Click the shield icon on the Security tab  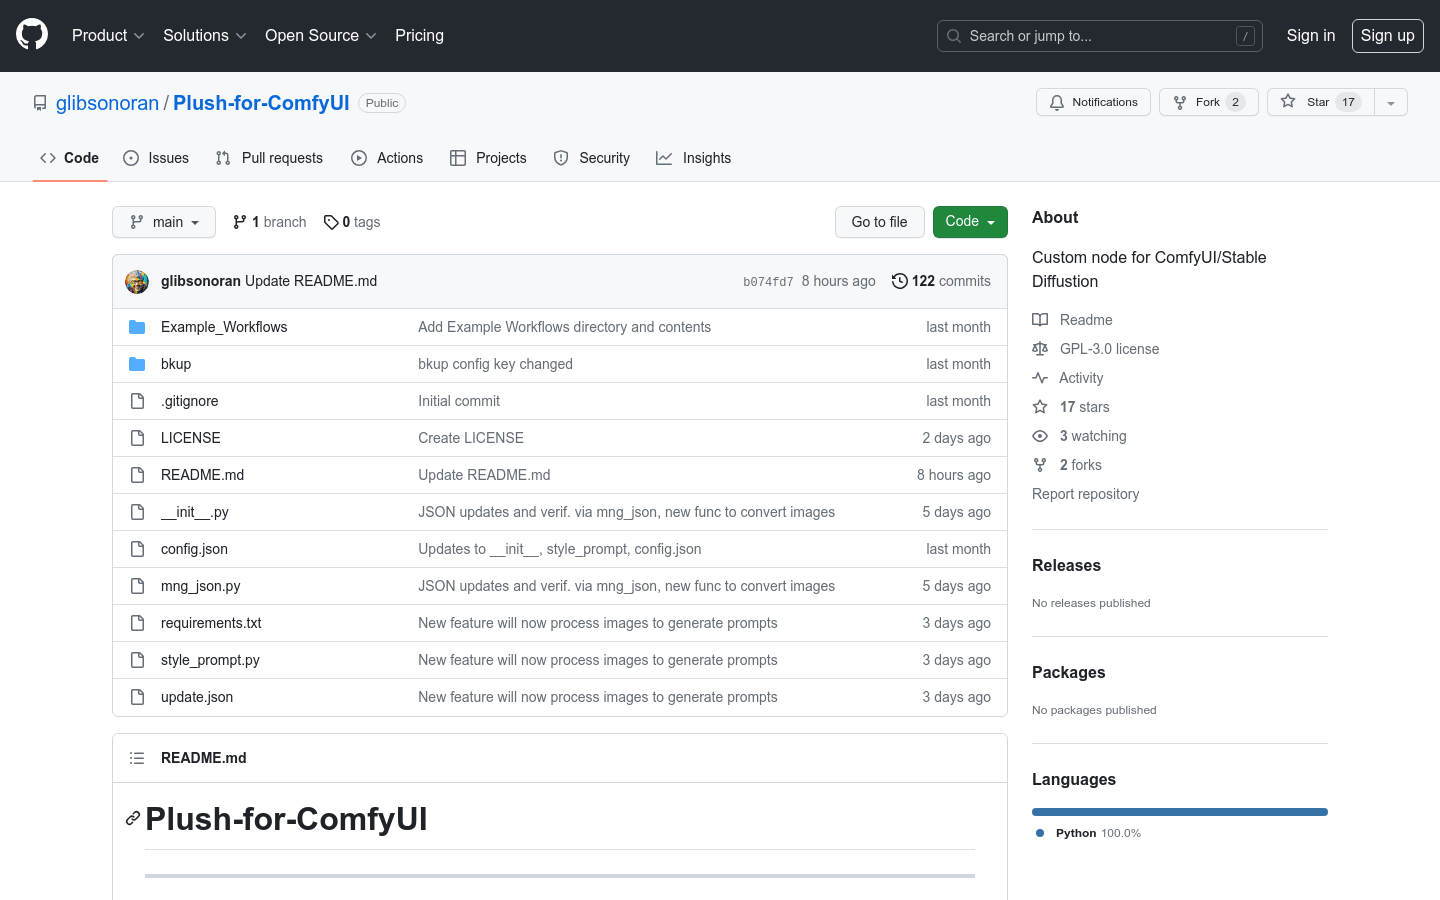(561, 158)
